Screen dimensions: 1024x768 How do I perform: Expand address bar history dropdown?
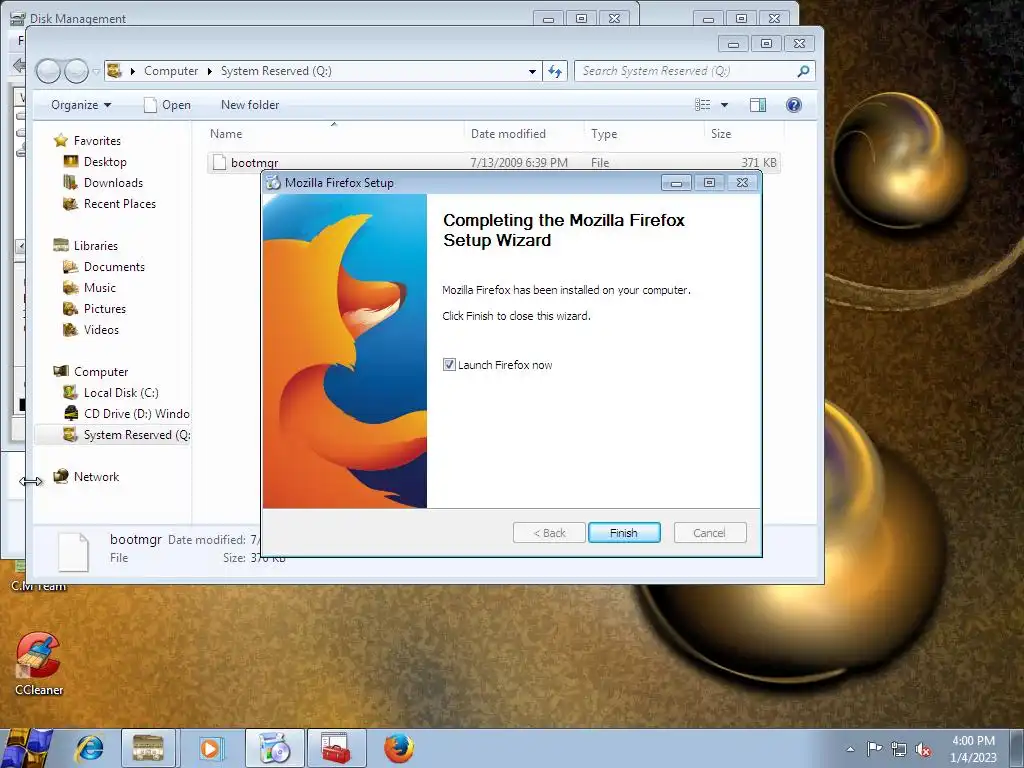pyautogui.click(x=532, y=71)
